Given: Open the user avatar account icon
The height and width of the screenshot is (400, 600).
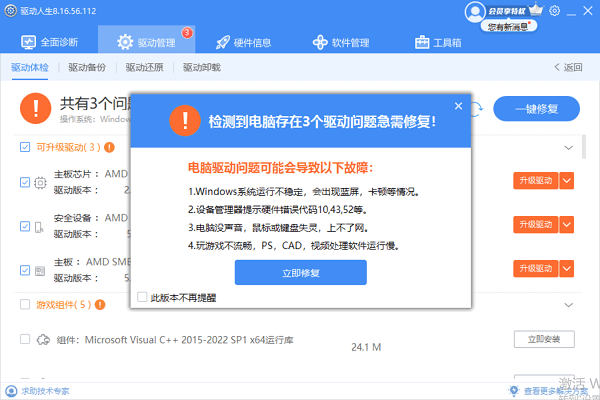Looking at the screenshot, I should (x=475, y=11).
